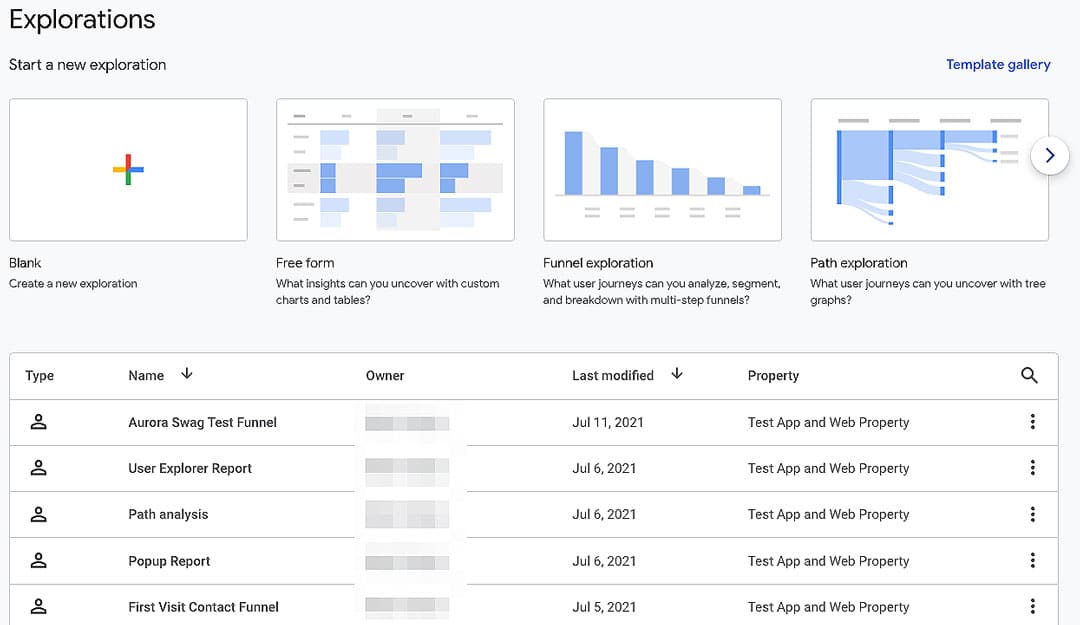Open the Popup Report exploration
The height and width of the screenshot is (625, 1080).
(x=169, y=561)
